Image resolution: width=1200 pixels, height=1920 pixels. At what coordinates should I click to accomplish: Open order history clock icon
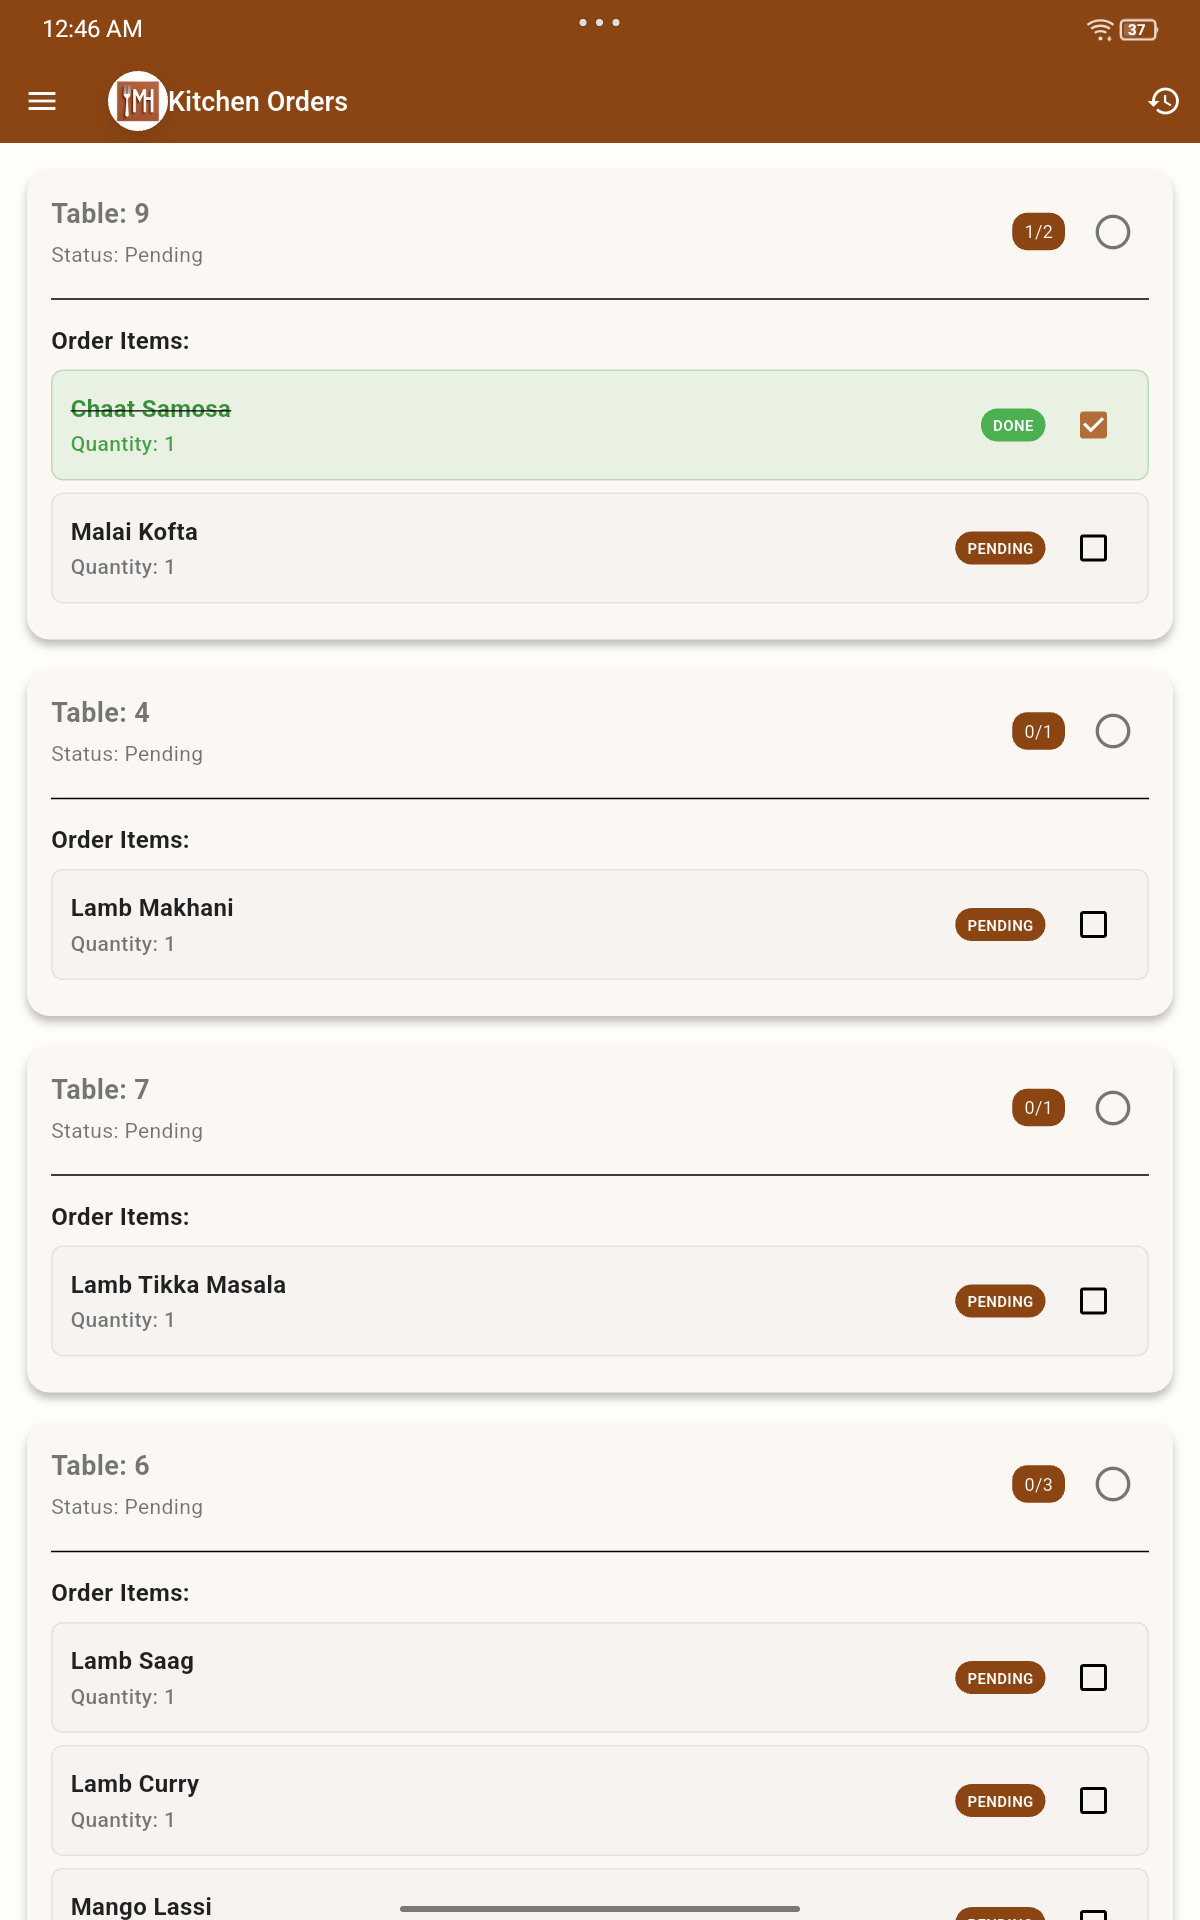tap(1163, 101)
